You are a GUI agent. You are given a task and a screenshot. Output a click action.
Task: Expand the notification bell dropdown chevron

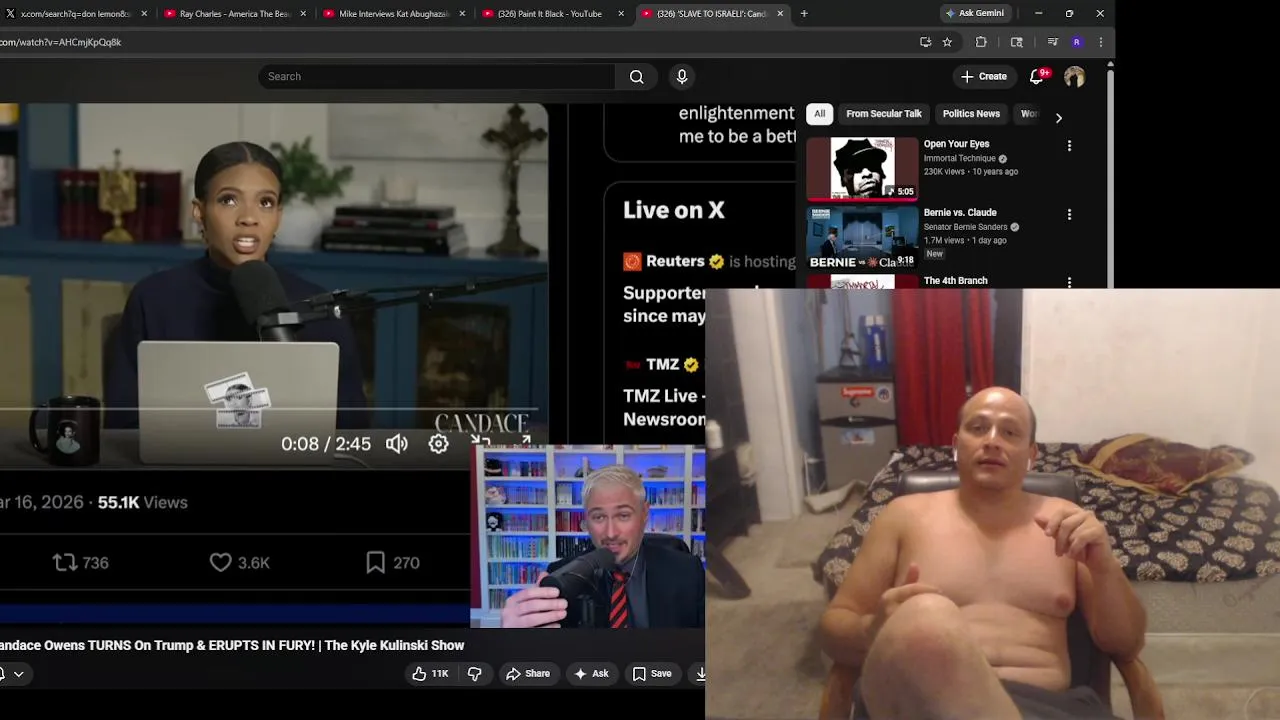pos(18,674)
